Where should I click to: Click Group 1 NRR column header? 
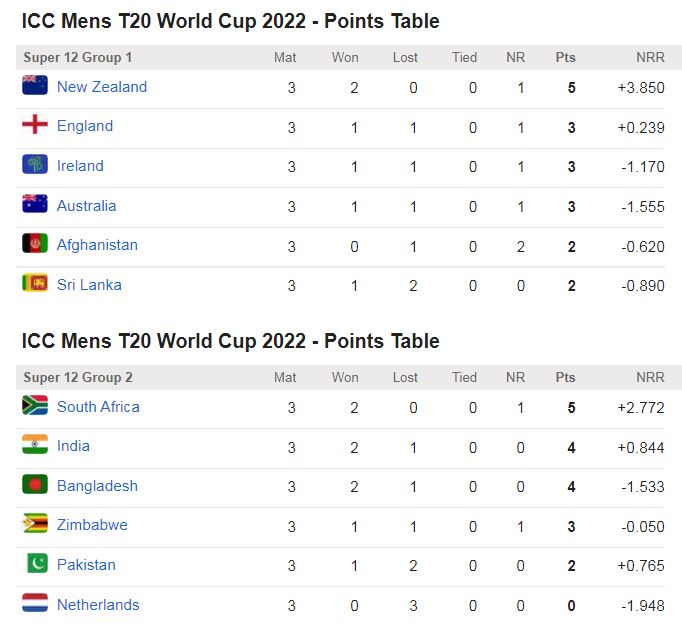pos(649,58)
